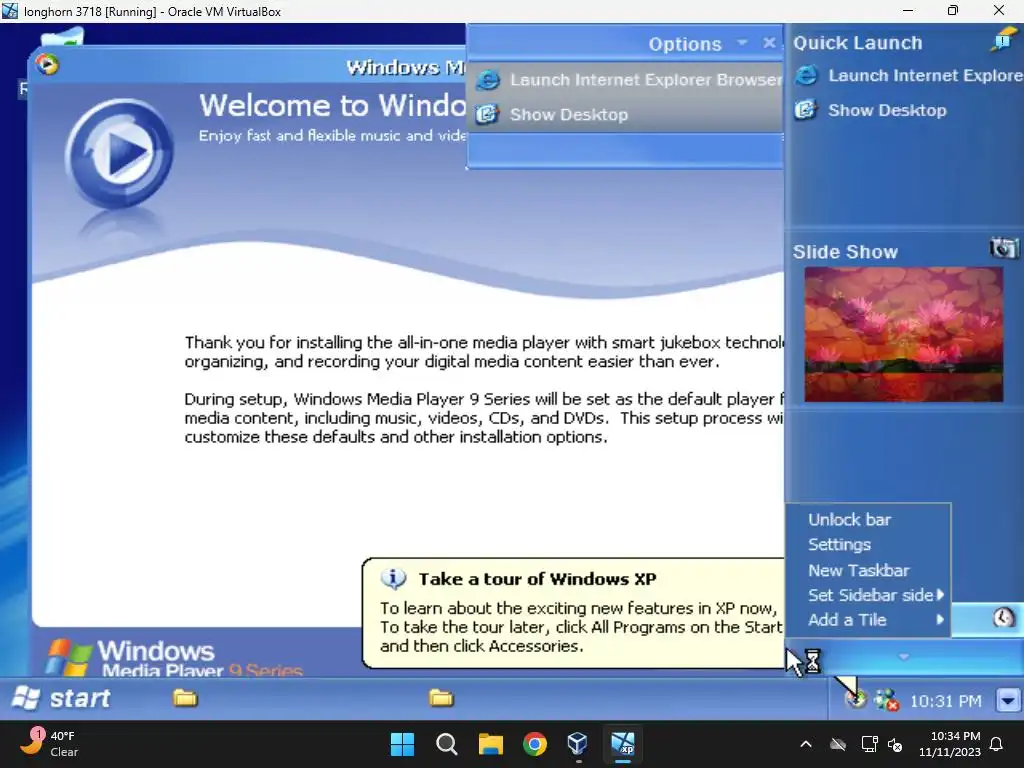The height and width of the screenshot is (768, 1024).
Task: Click the 10:31 PM XP clock
Action: click(x=946, y=701)
